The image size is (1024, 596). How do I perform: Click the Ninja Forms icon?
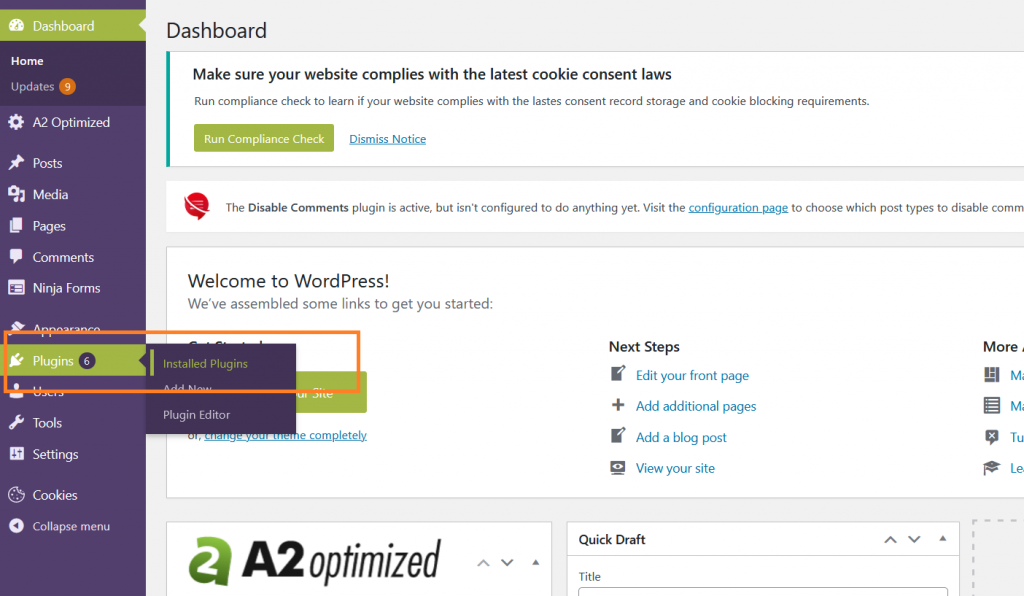[x=16, y=288]
